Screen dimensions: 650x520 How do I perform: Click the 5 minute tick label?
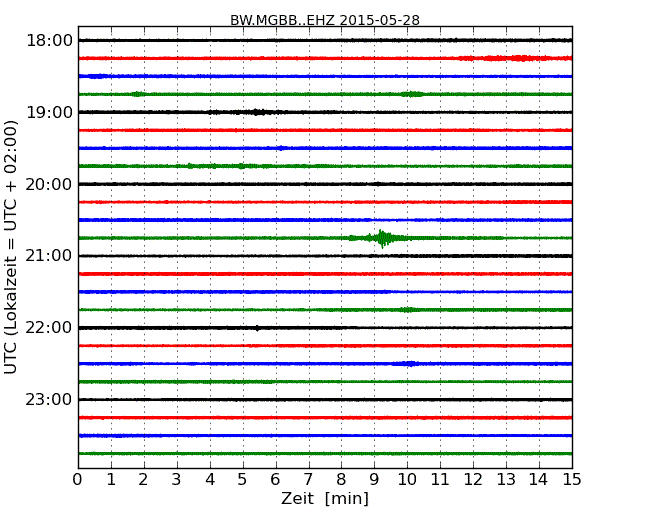click(243, 479)
